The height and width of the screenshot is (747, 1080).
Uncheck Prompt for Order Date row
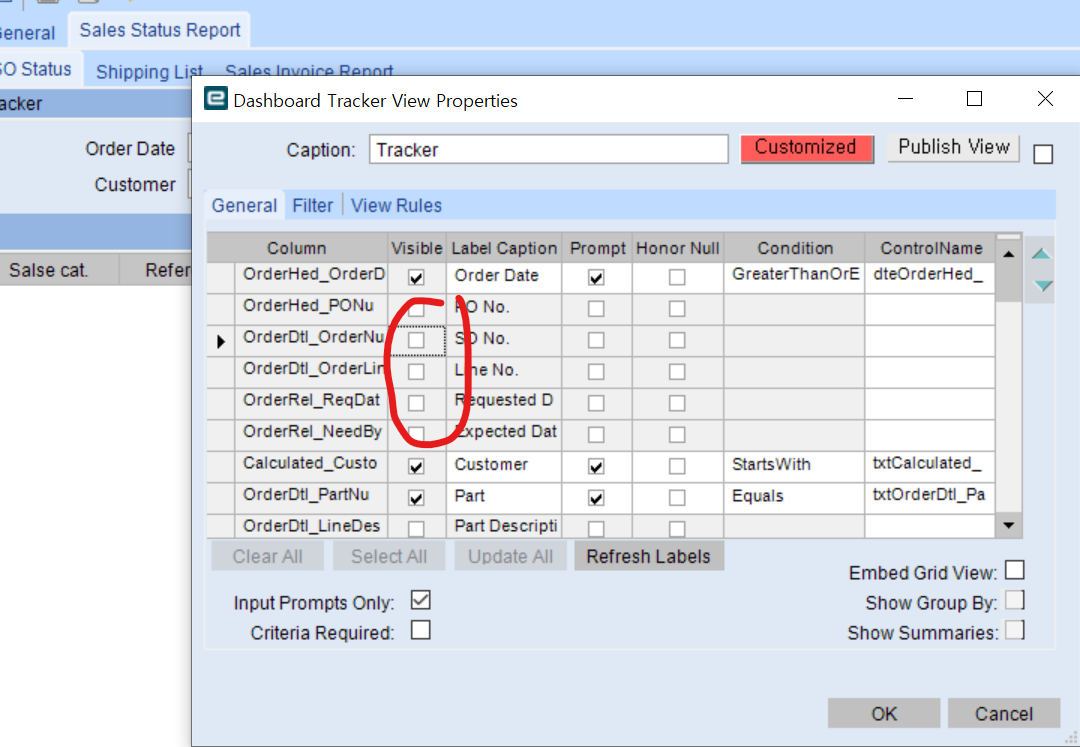pos(596,277)
